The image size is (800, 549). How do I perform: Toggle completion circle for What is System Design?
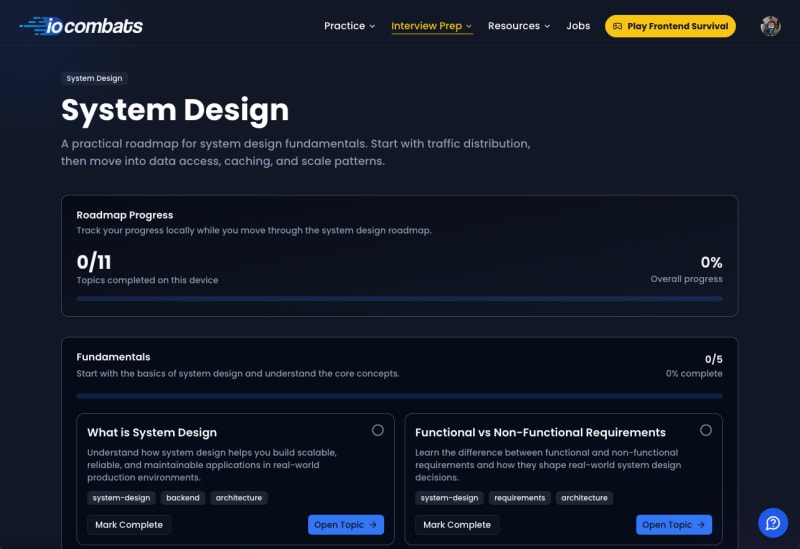pos(377,430)
